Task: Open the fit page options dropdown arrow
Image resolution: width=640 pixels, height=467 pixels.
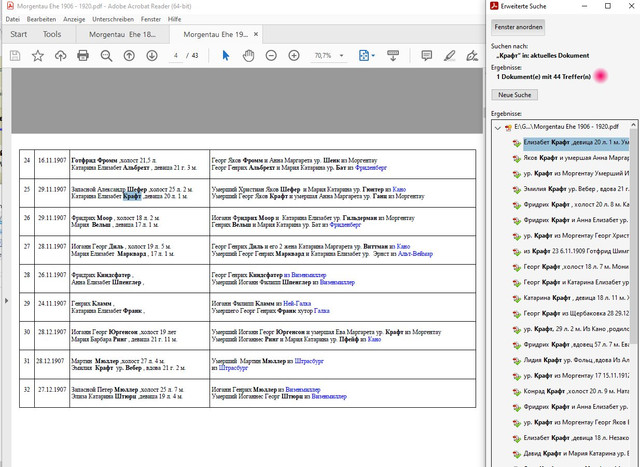Action: [373, 56]
